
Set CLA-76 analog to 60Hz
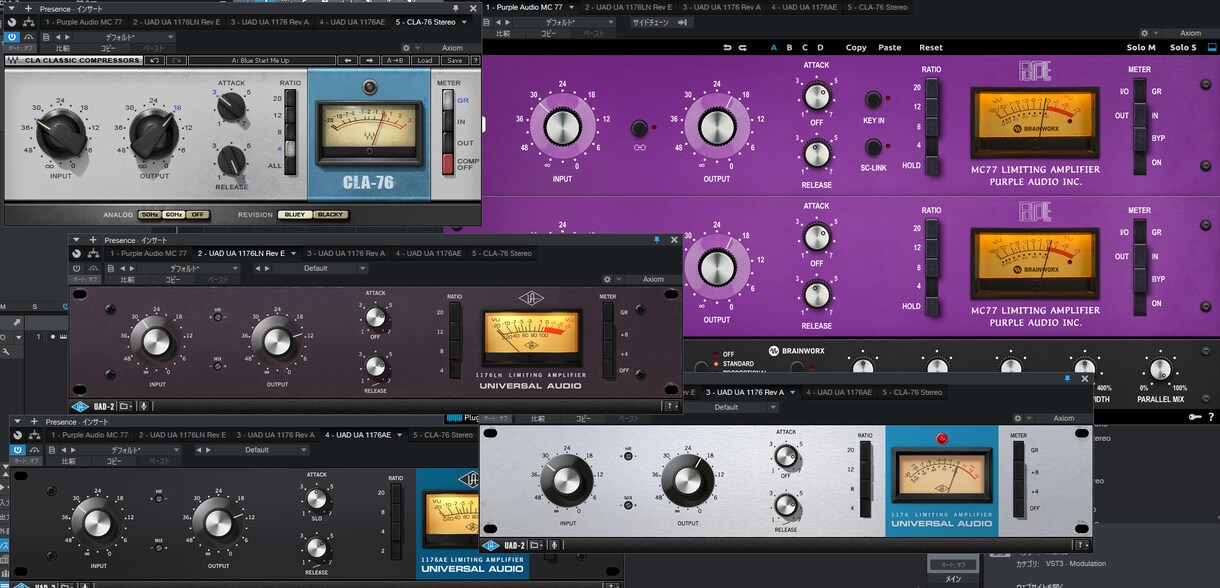click(x=175, y=215)
